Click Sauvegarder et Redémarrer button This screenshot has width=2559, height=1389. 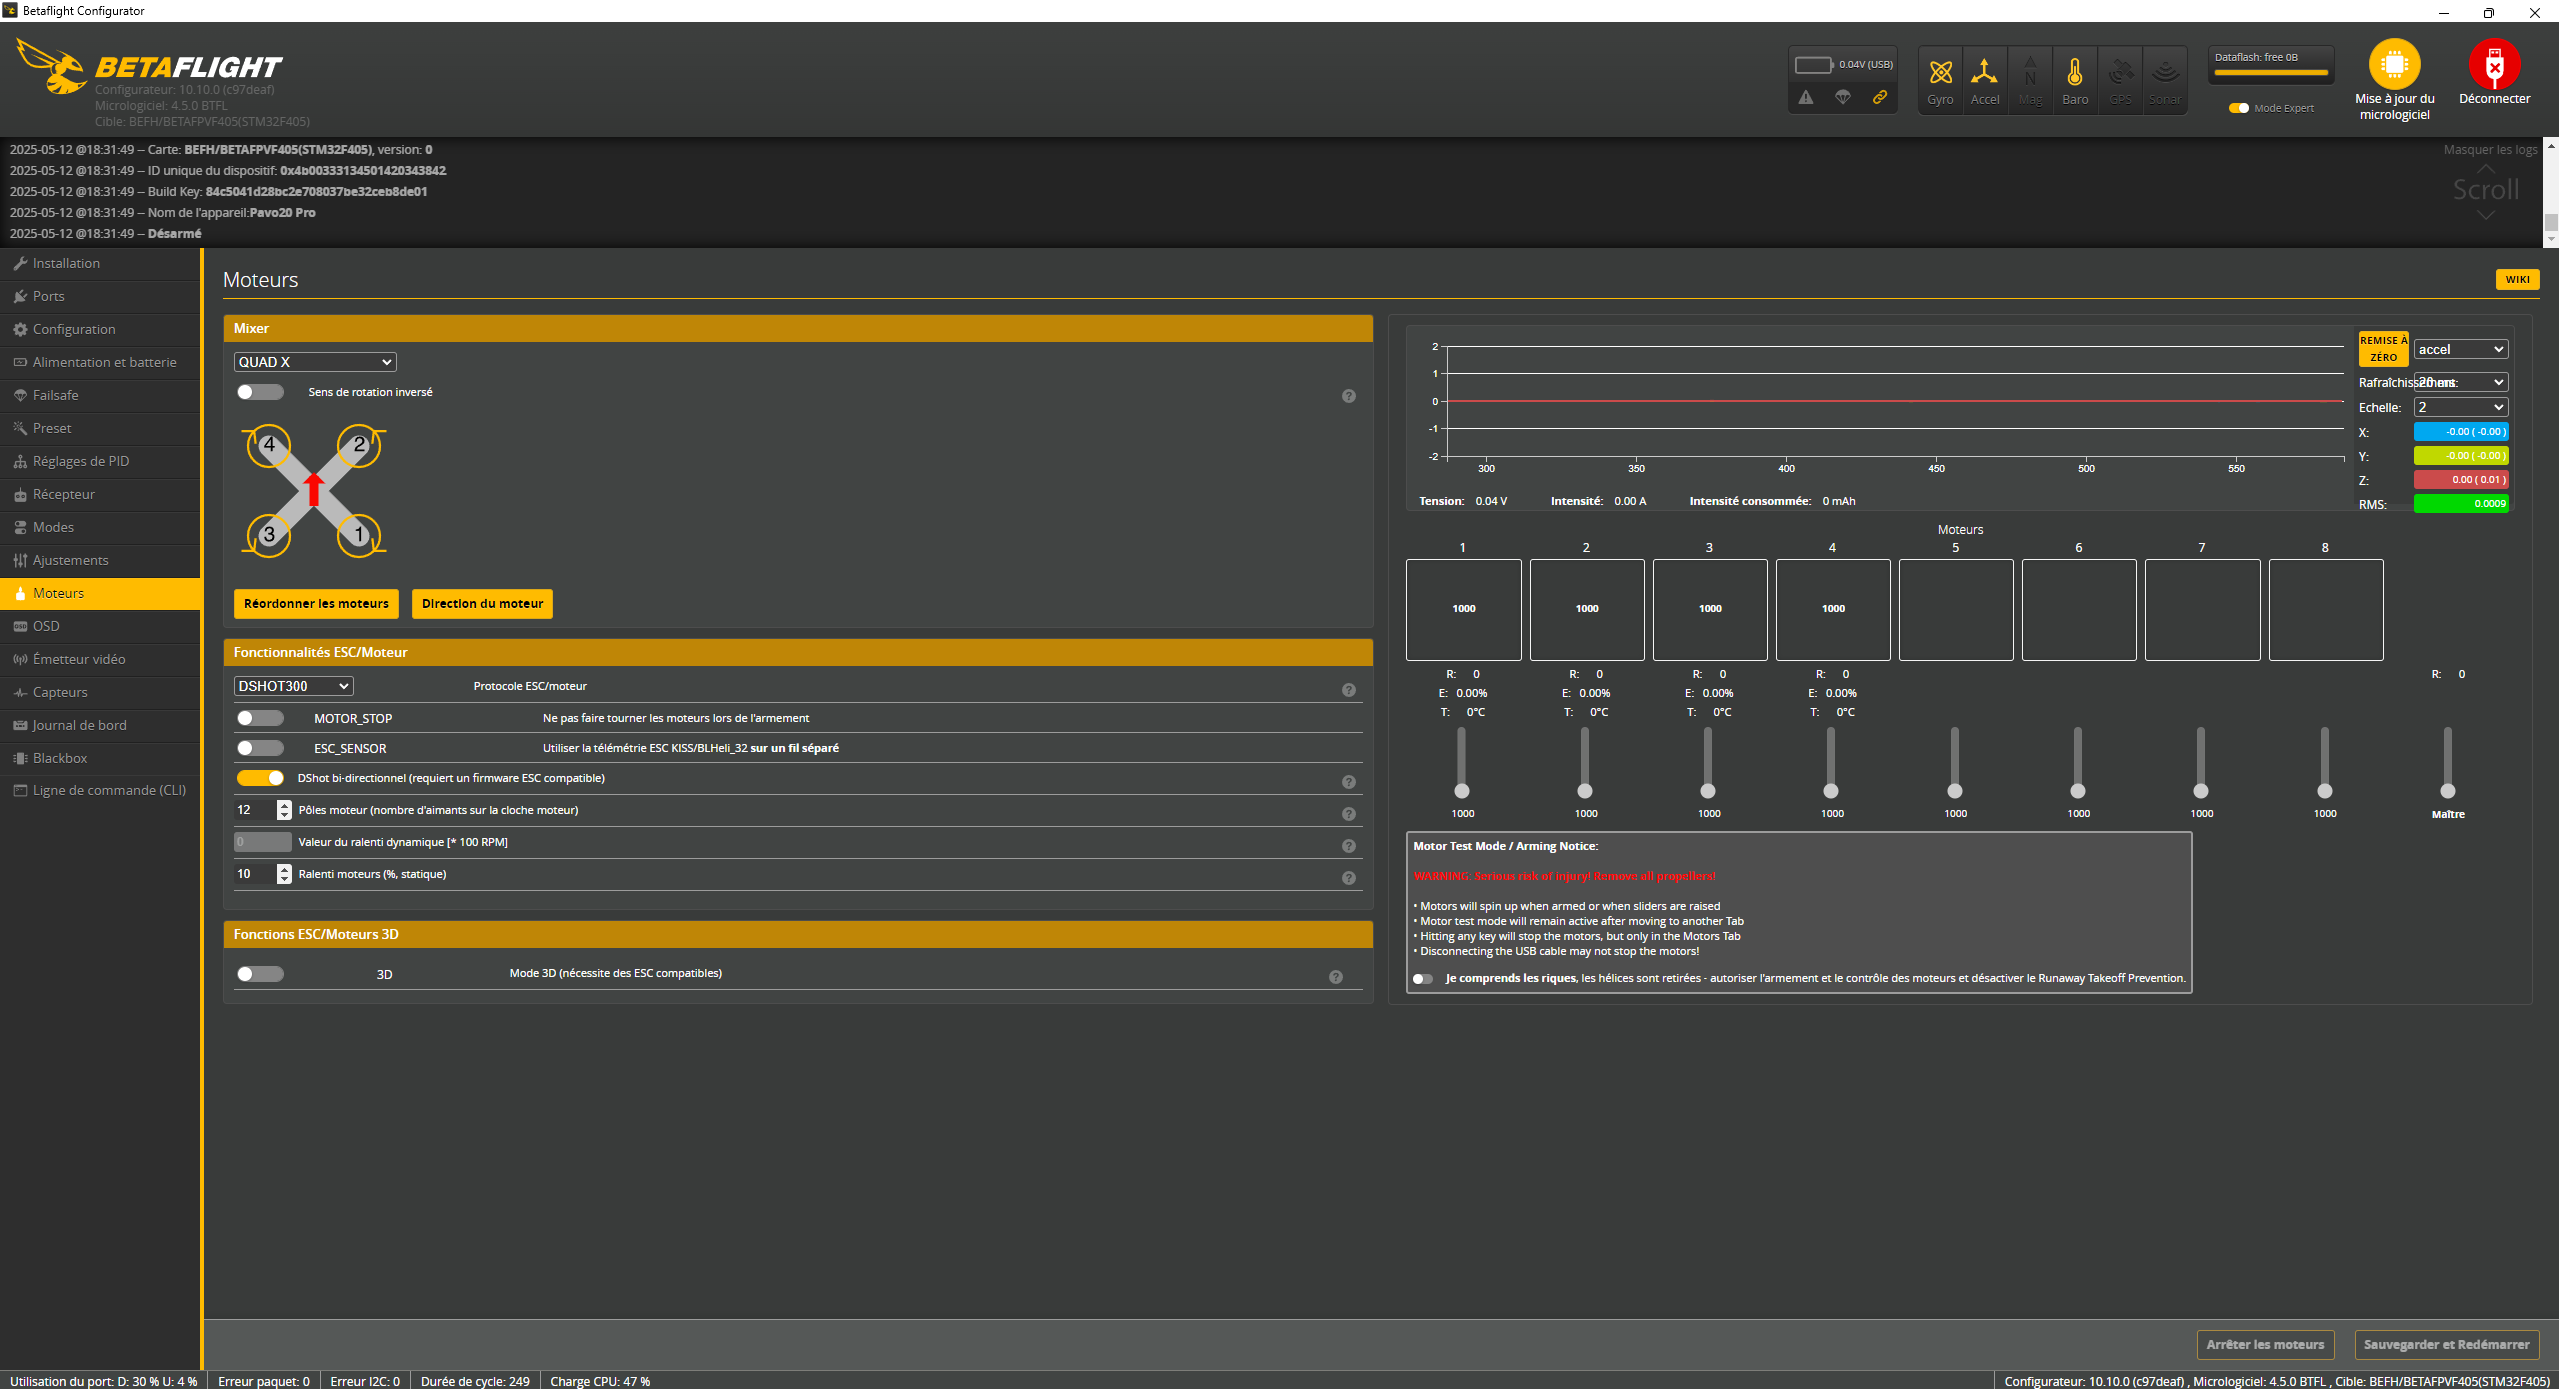pyautogui.click(x=2446, y=1344)
